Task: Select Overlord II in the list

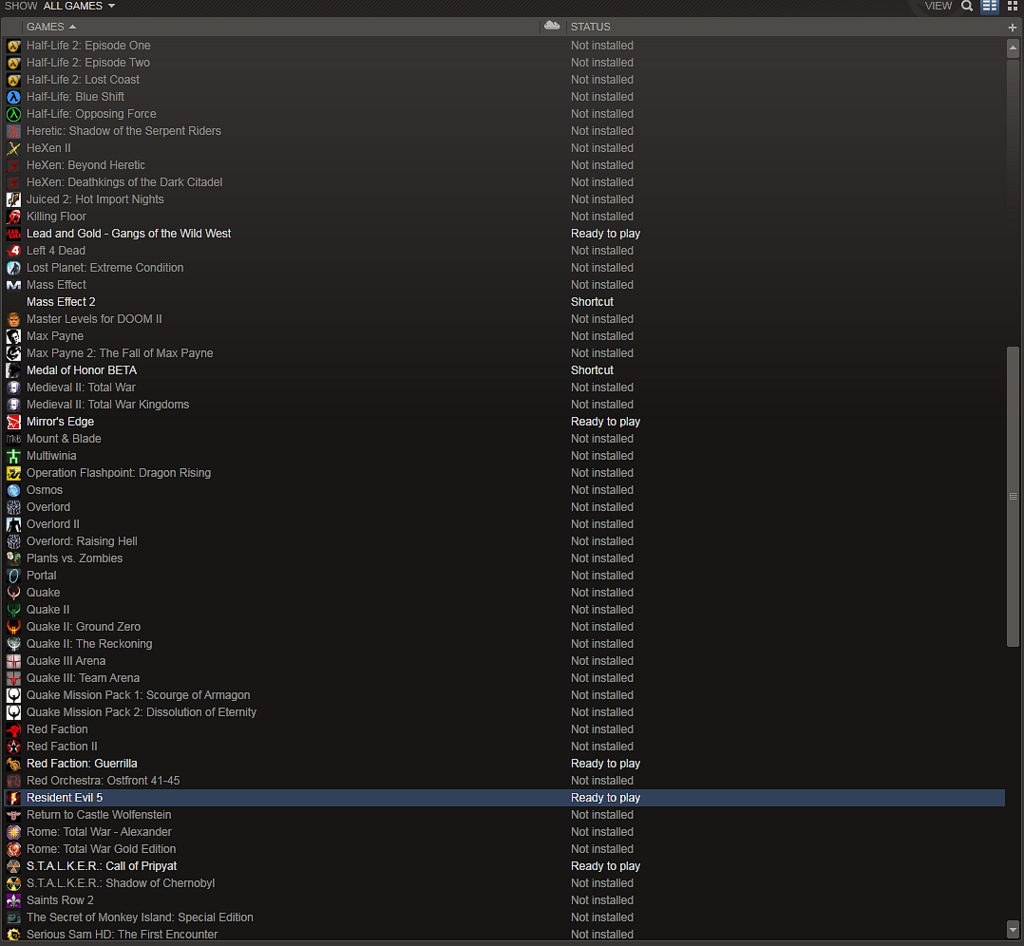Action: click(x=53, y=524)
